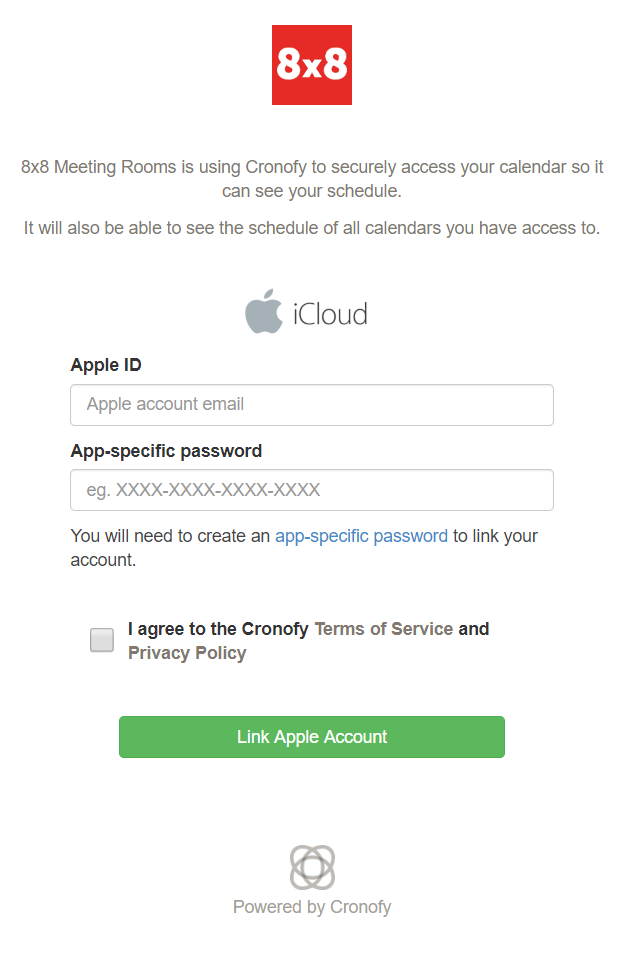Viewport: 625px width, 968px height.
Task: Check the agree to Cronofy terms checkbox
Action: coord(102,640)
